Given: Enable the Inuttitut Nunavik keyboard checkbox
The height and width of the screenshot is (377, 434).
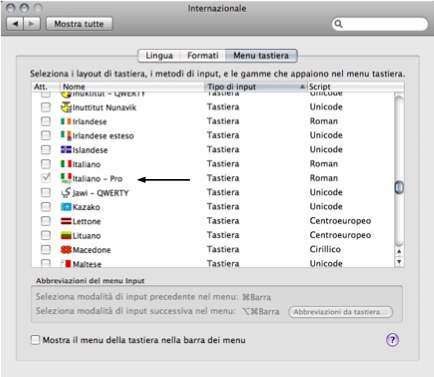Looking at the screenshot, I should pyautogui.click(x=46, y=107).
